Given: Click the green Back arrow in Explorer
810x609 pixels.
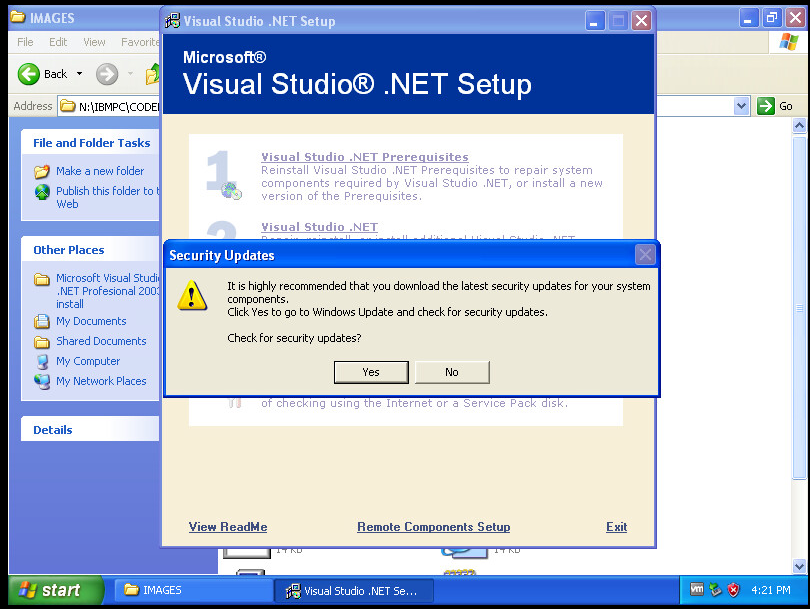Looking at the screenshot, I should [x=29, y=74].
